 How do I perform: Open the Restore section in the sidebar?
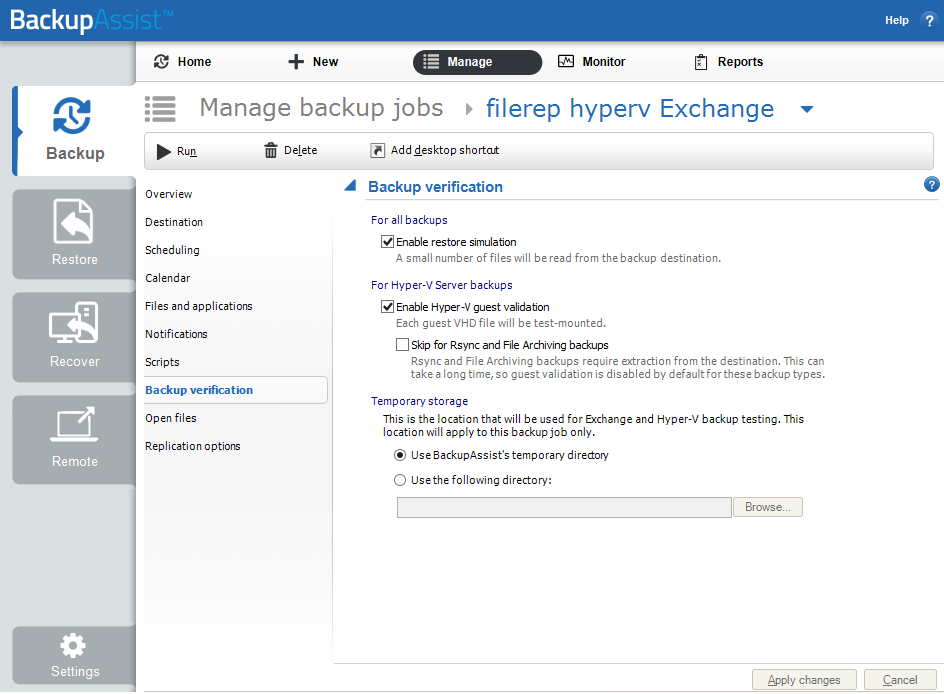[x=74, y=234]
